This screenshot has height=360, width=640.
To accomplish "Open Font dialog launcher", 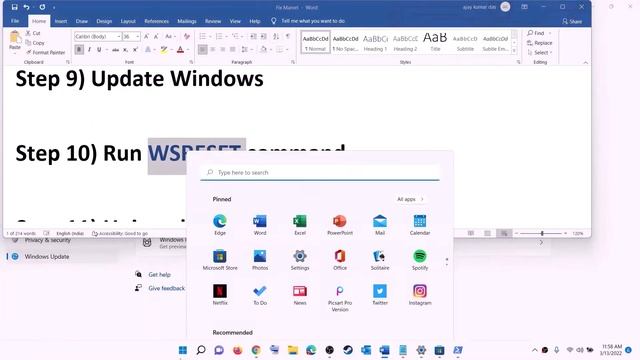I will pyautogui.click(x=191, y=62).
